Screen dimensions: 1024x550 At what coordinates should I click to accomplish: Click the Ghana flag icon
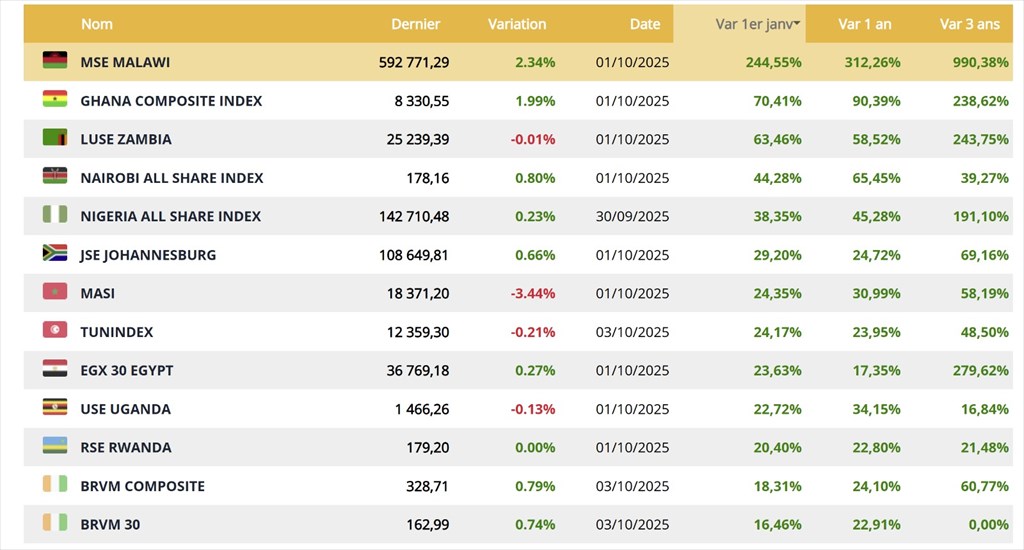(x=54, y=100)
